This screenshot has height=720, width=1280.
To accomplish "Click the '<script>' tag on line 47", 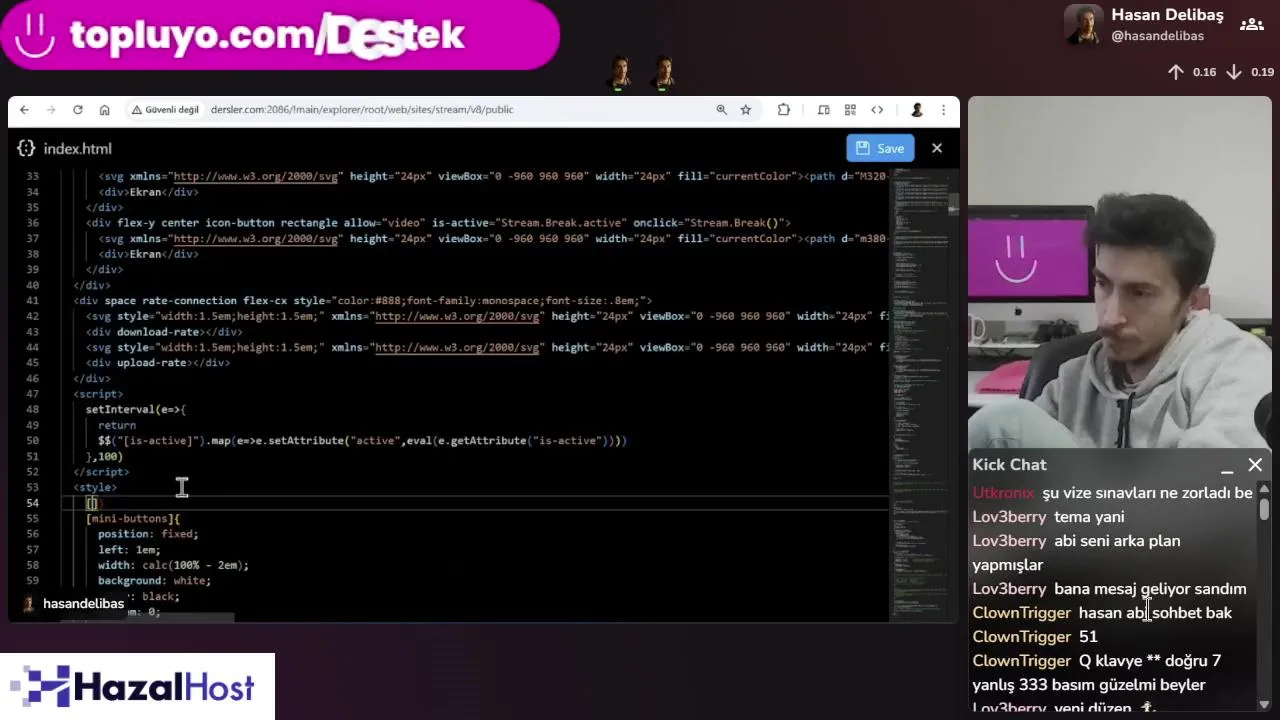I will (98, 394).
